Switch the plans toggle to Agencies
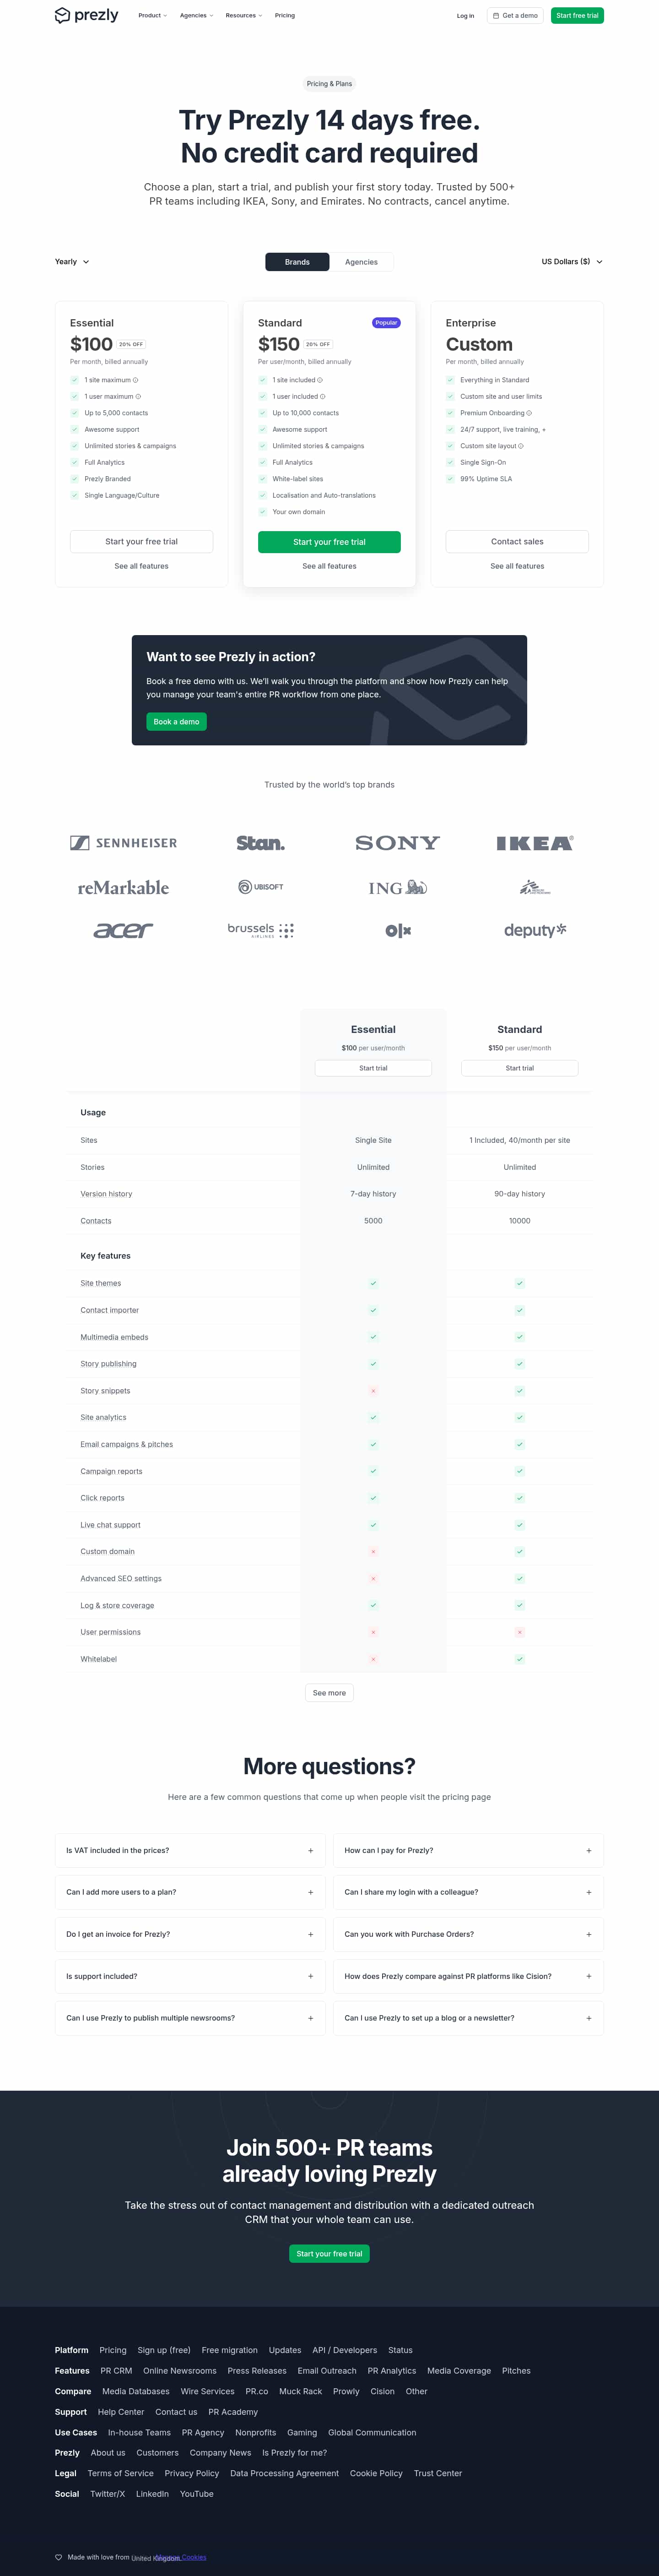Screen dimensions: 659x2576 click(x=361, y=262)
